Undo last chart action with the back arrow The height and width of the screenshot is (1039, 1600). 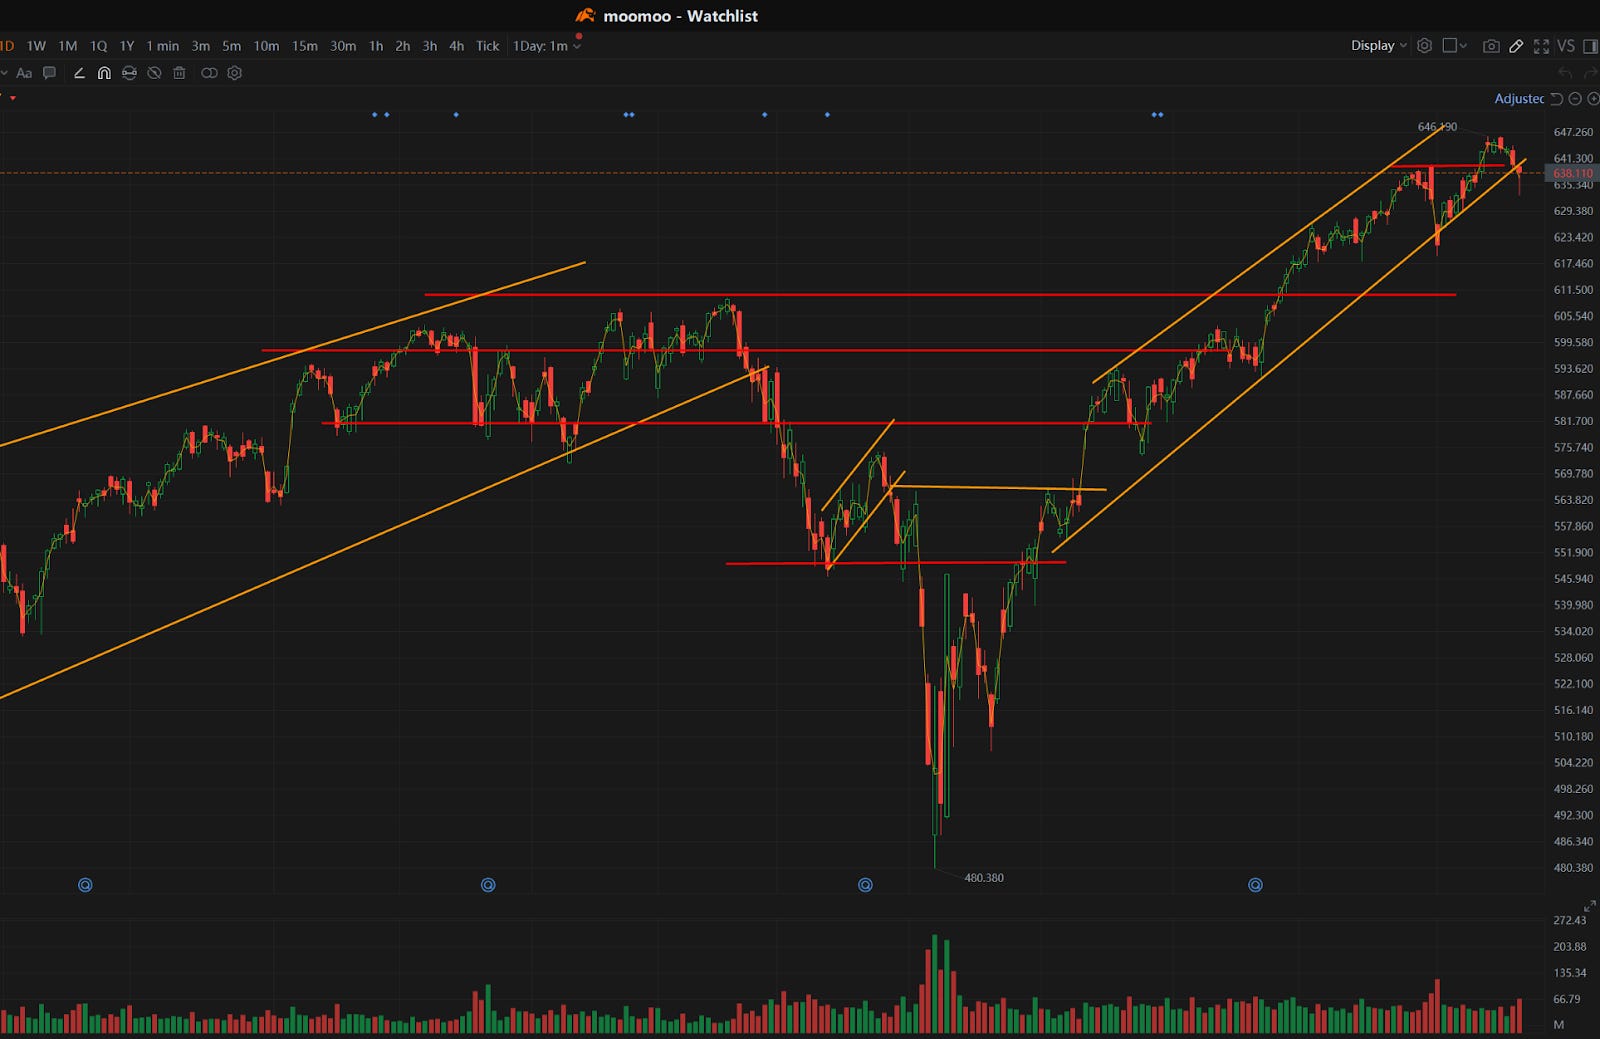(1564, 72)
